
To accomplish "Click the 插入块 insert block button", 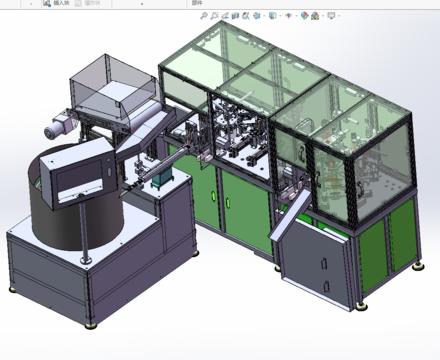I will click(x=56, y=3).
